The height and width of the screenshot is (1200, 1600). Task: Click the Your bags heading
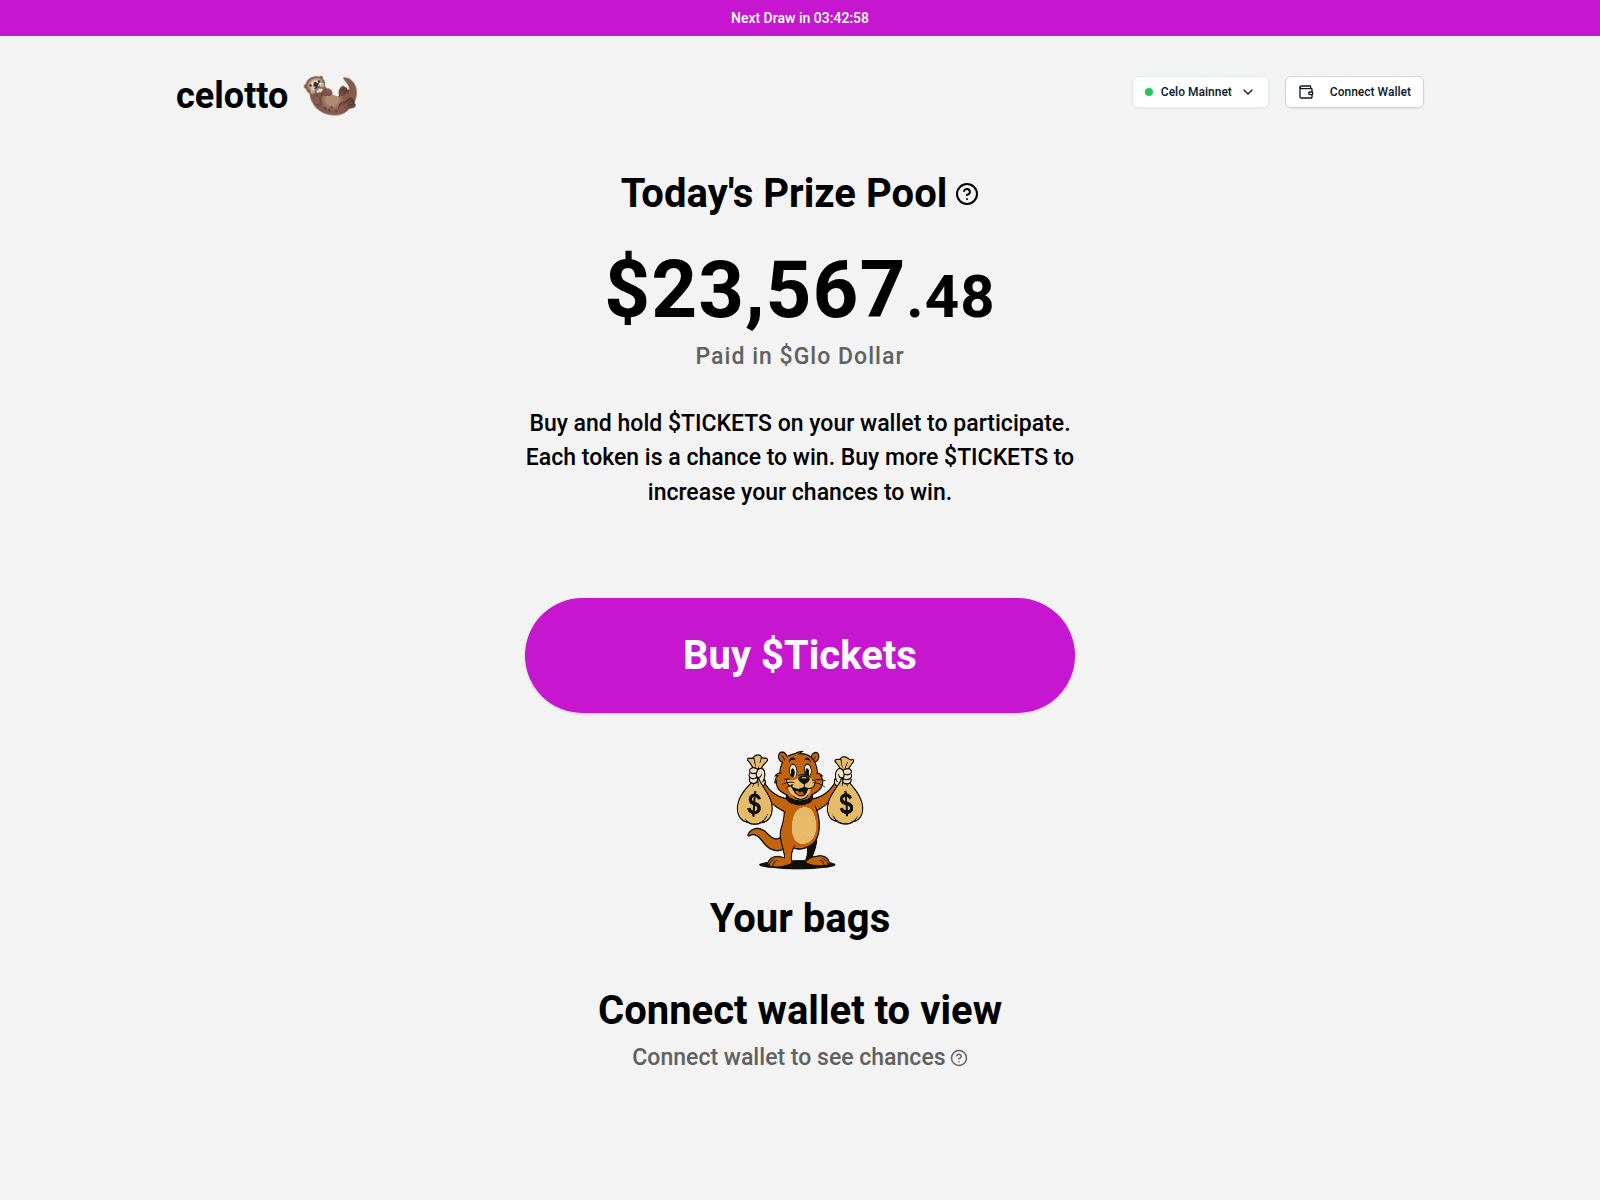pos(800,918)
